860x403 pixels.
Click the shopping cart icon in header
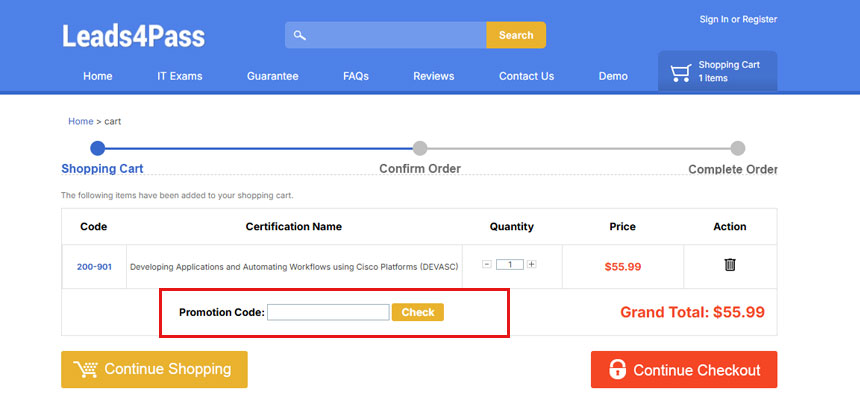681,73
